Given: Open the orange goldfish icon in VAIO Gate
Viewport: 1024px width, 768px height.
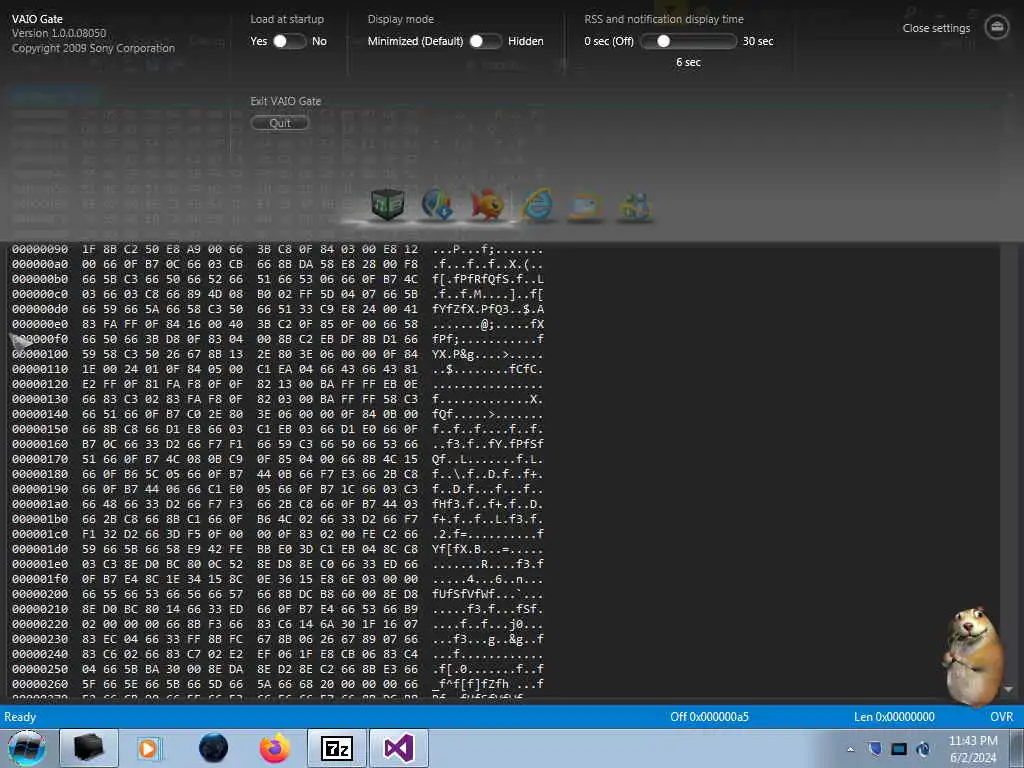Looking at the screenshot, I should (x=487, y=204).
